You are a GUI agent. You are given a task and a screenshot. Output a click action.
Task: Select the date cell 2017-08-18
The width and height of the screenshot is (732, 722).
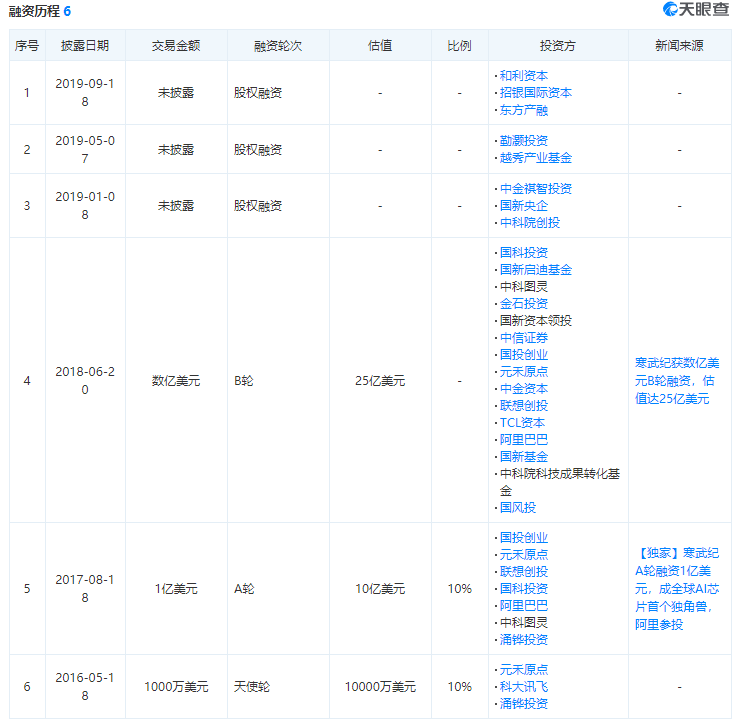[85, 589]
